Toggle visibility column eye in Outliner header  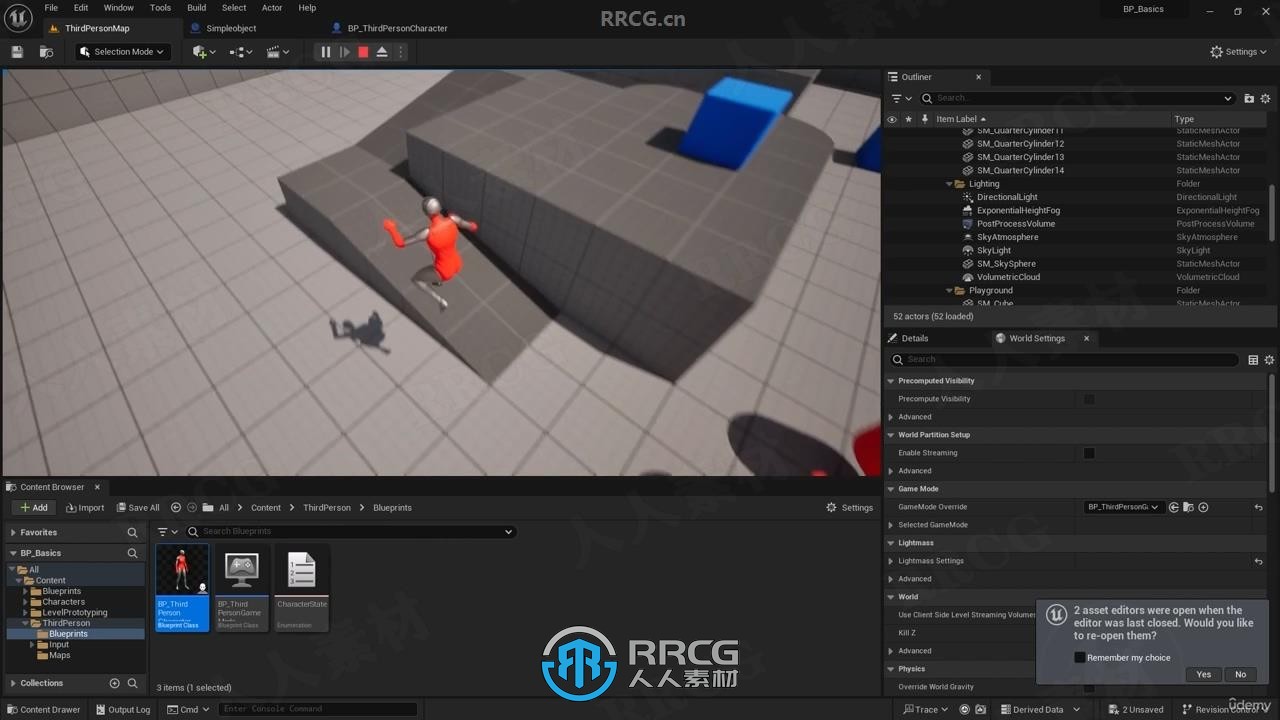(x=892, y=119)
